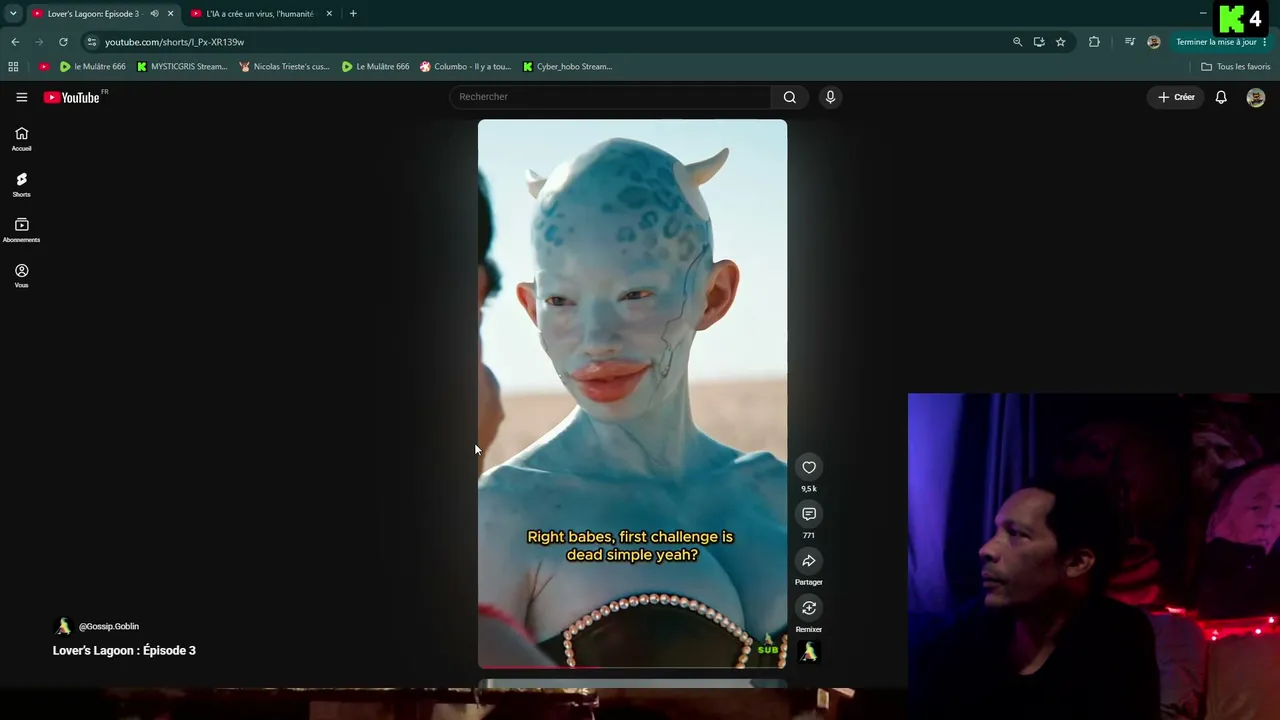Open the MYSTICGRIS Stream bookmark
This screenshot has width=1280, height=720.
(x=182, y=67)
